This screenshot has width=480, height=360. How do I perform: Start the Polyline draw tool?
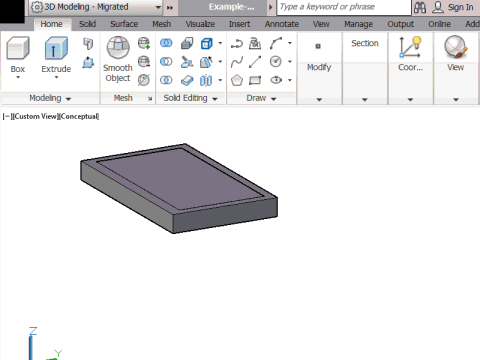(237, 43)
